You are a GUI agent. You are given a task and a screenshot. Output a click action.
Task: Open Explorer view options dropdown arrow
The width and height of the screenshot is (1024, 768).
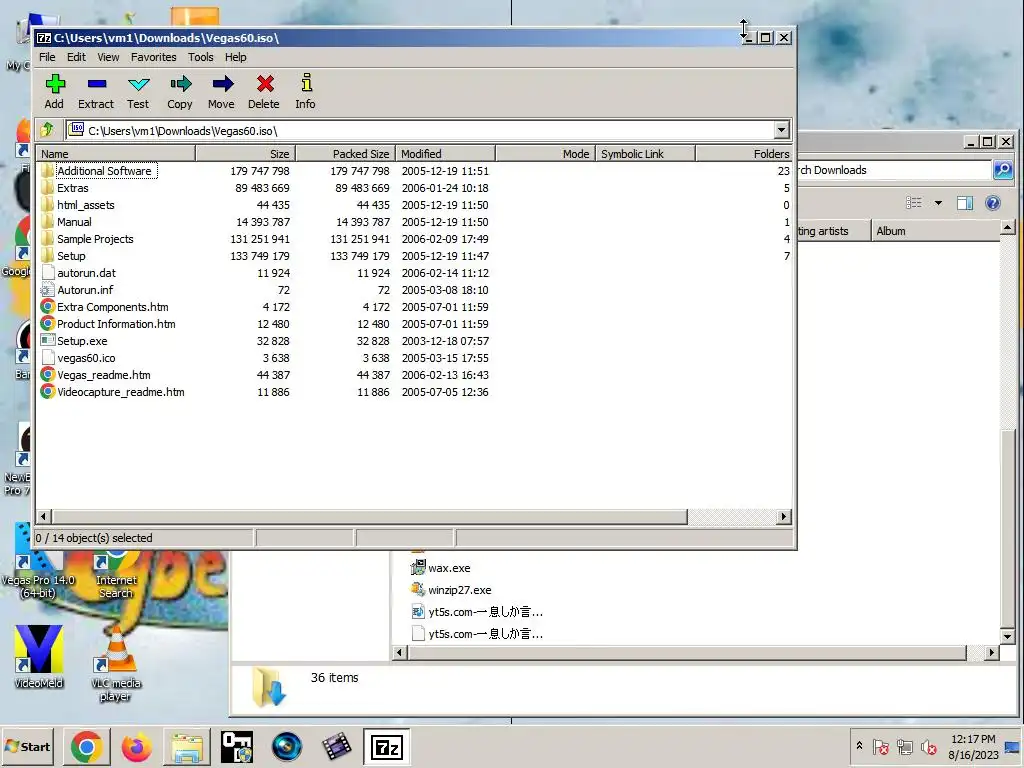938,203
